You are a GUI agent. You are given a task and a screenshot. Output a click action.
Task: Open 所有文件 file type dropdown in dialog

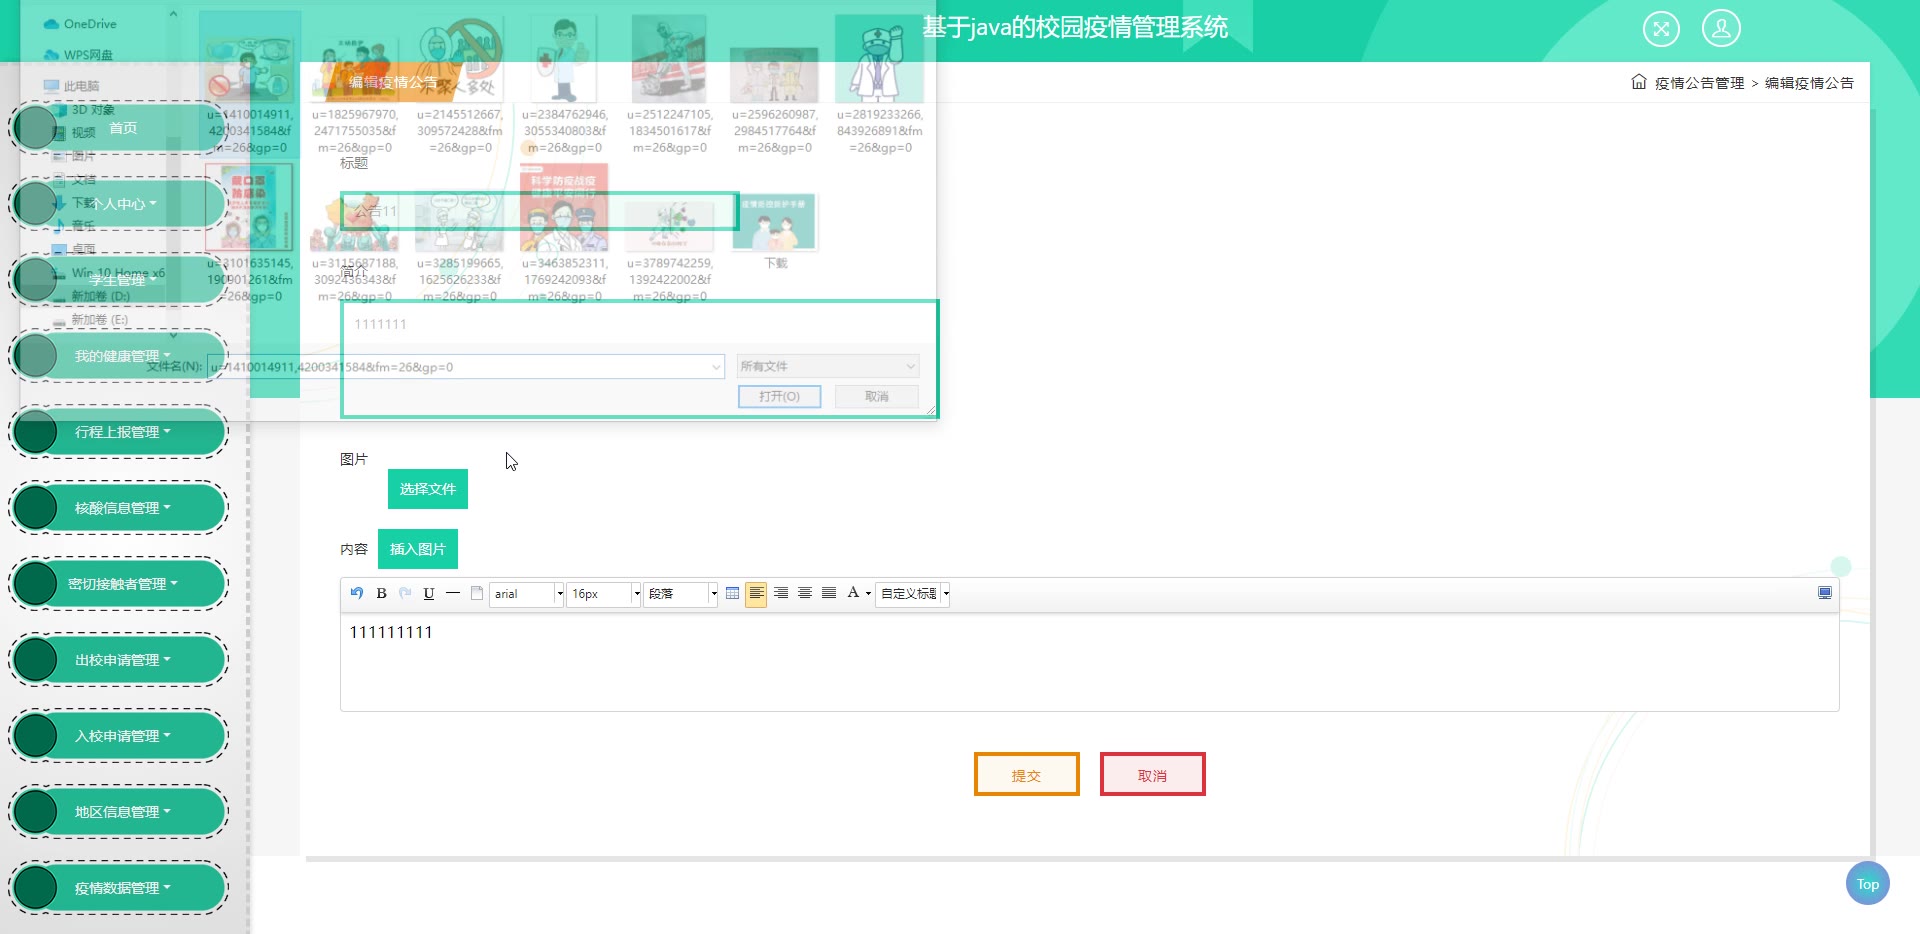[828, 366]
